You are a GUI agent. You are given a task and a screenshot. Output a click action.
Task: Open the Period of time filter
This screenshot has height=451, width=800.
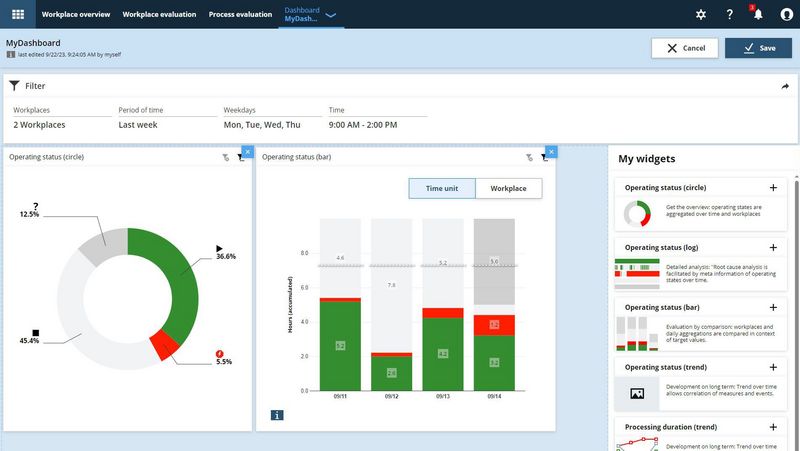coord(138,125)
